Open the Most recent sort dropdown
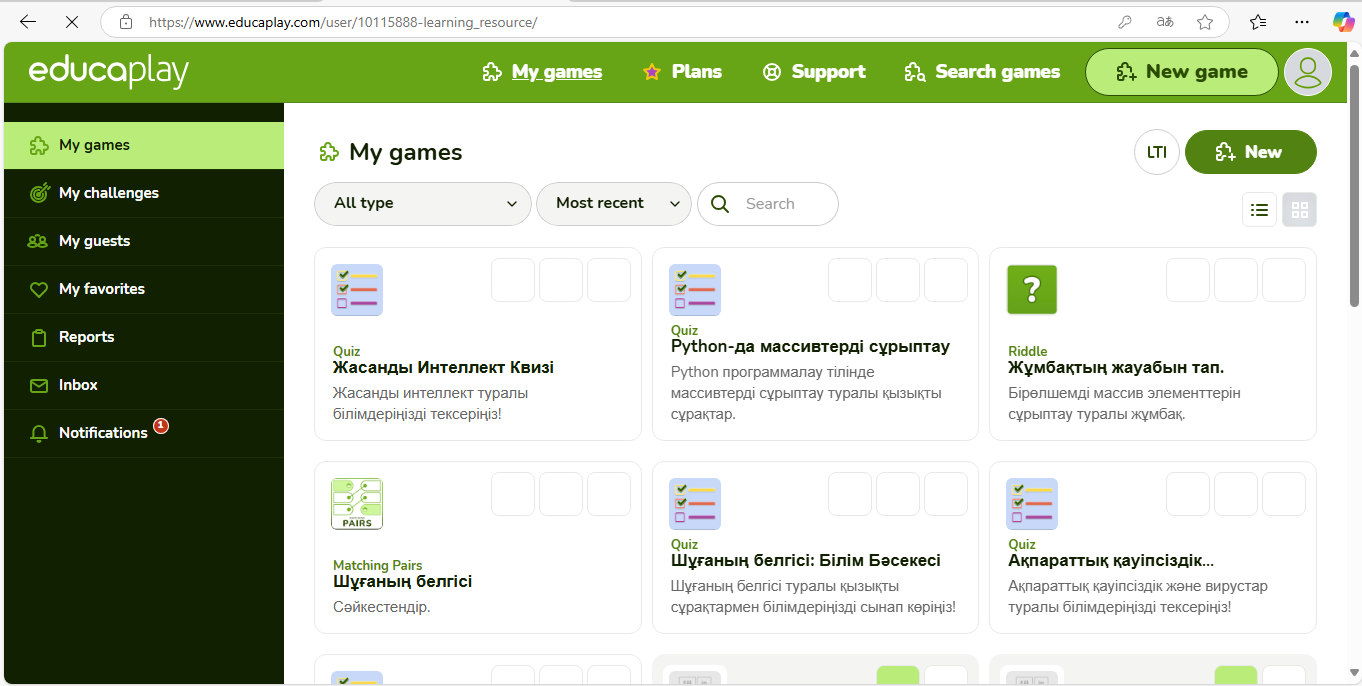 pyautogui.click(x=614, y=204)
